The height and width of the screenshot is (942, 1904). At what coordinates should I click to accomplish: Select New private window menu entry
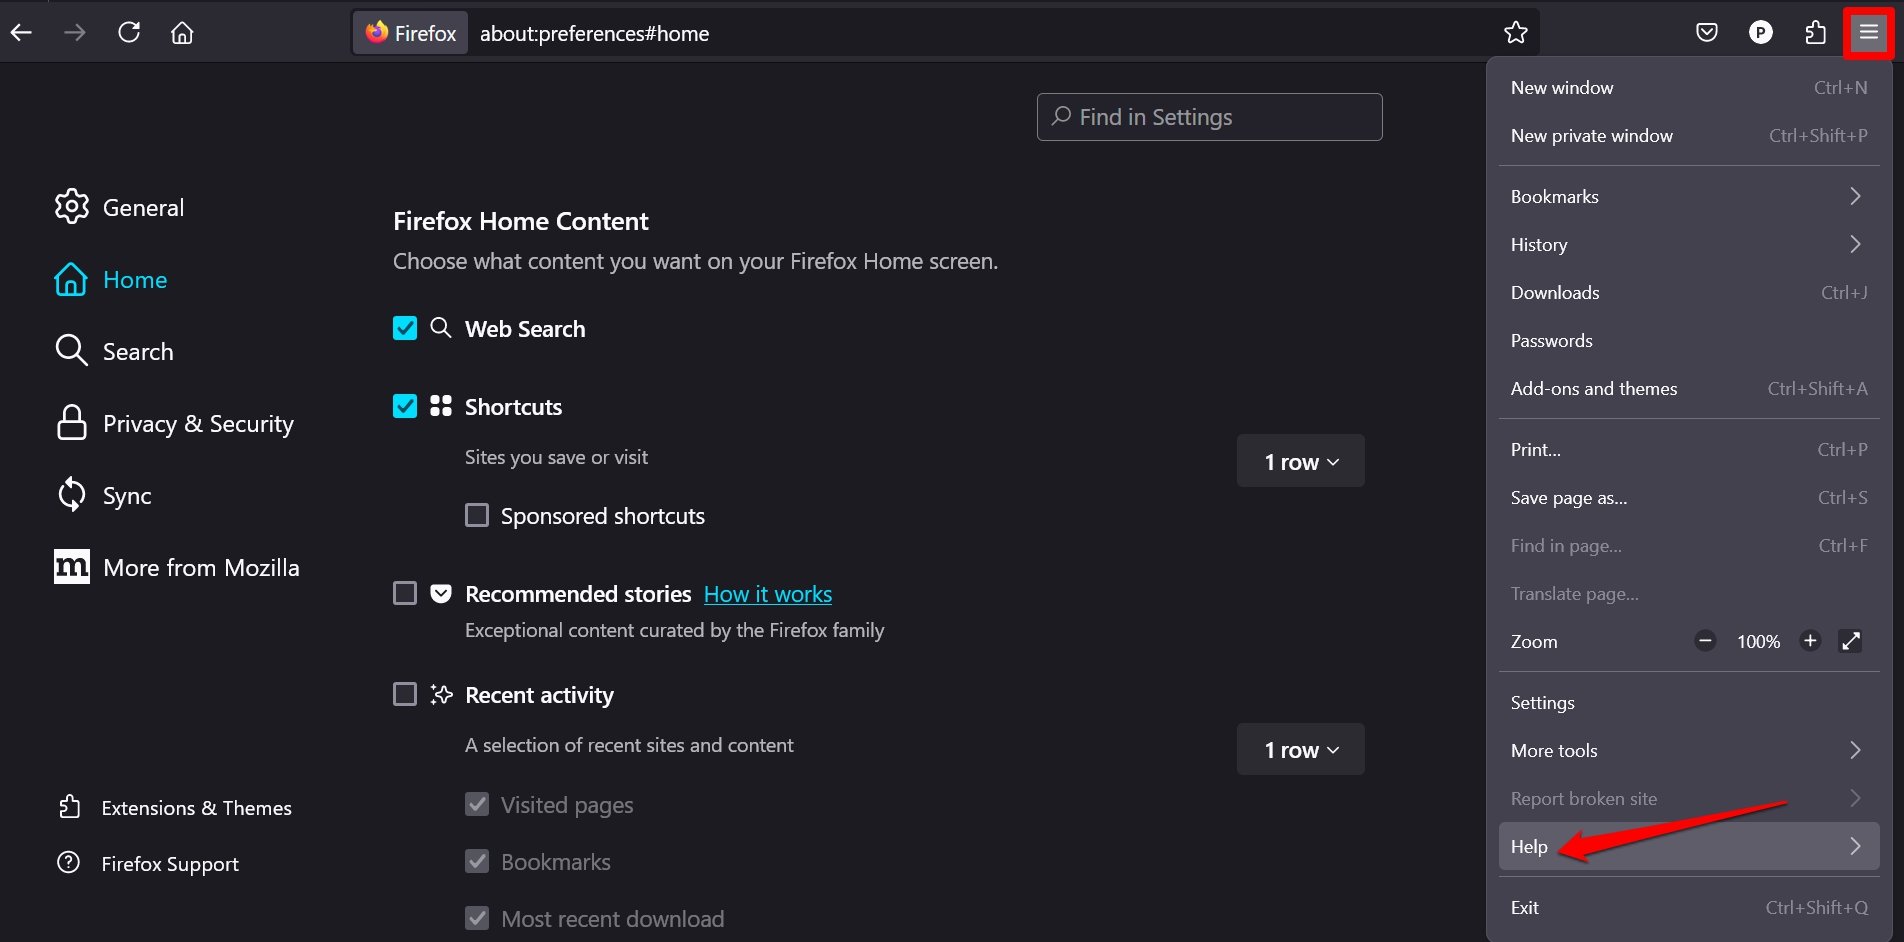(x=1591, y=136)
